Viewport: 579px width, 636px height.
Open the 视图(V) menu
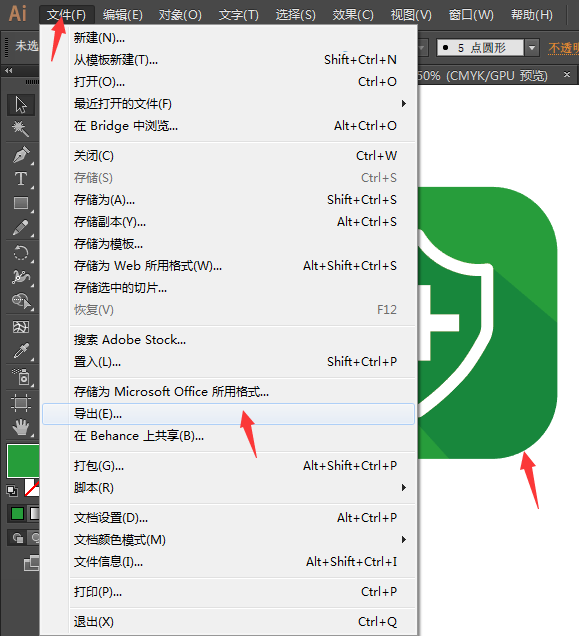[411, 15]
